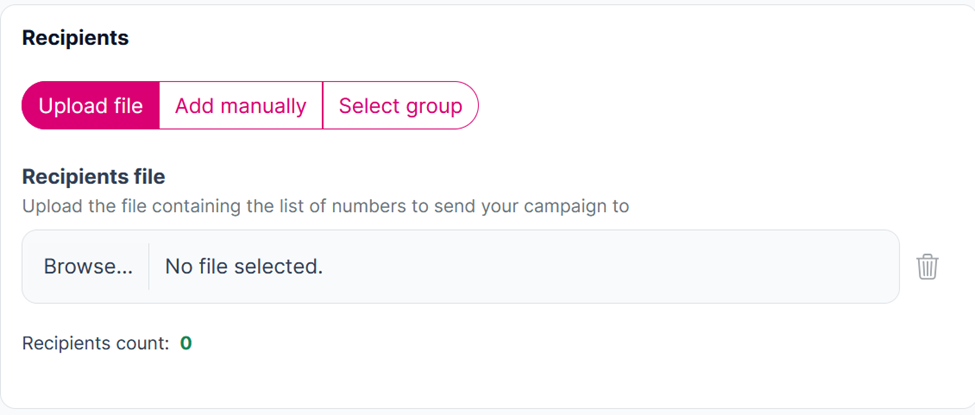Activate the highlighted Upload file option
The height and width of the screenshot is (415, 975).
[x=90, y=106]
